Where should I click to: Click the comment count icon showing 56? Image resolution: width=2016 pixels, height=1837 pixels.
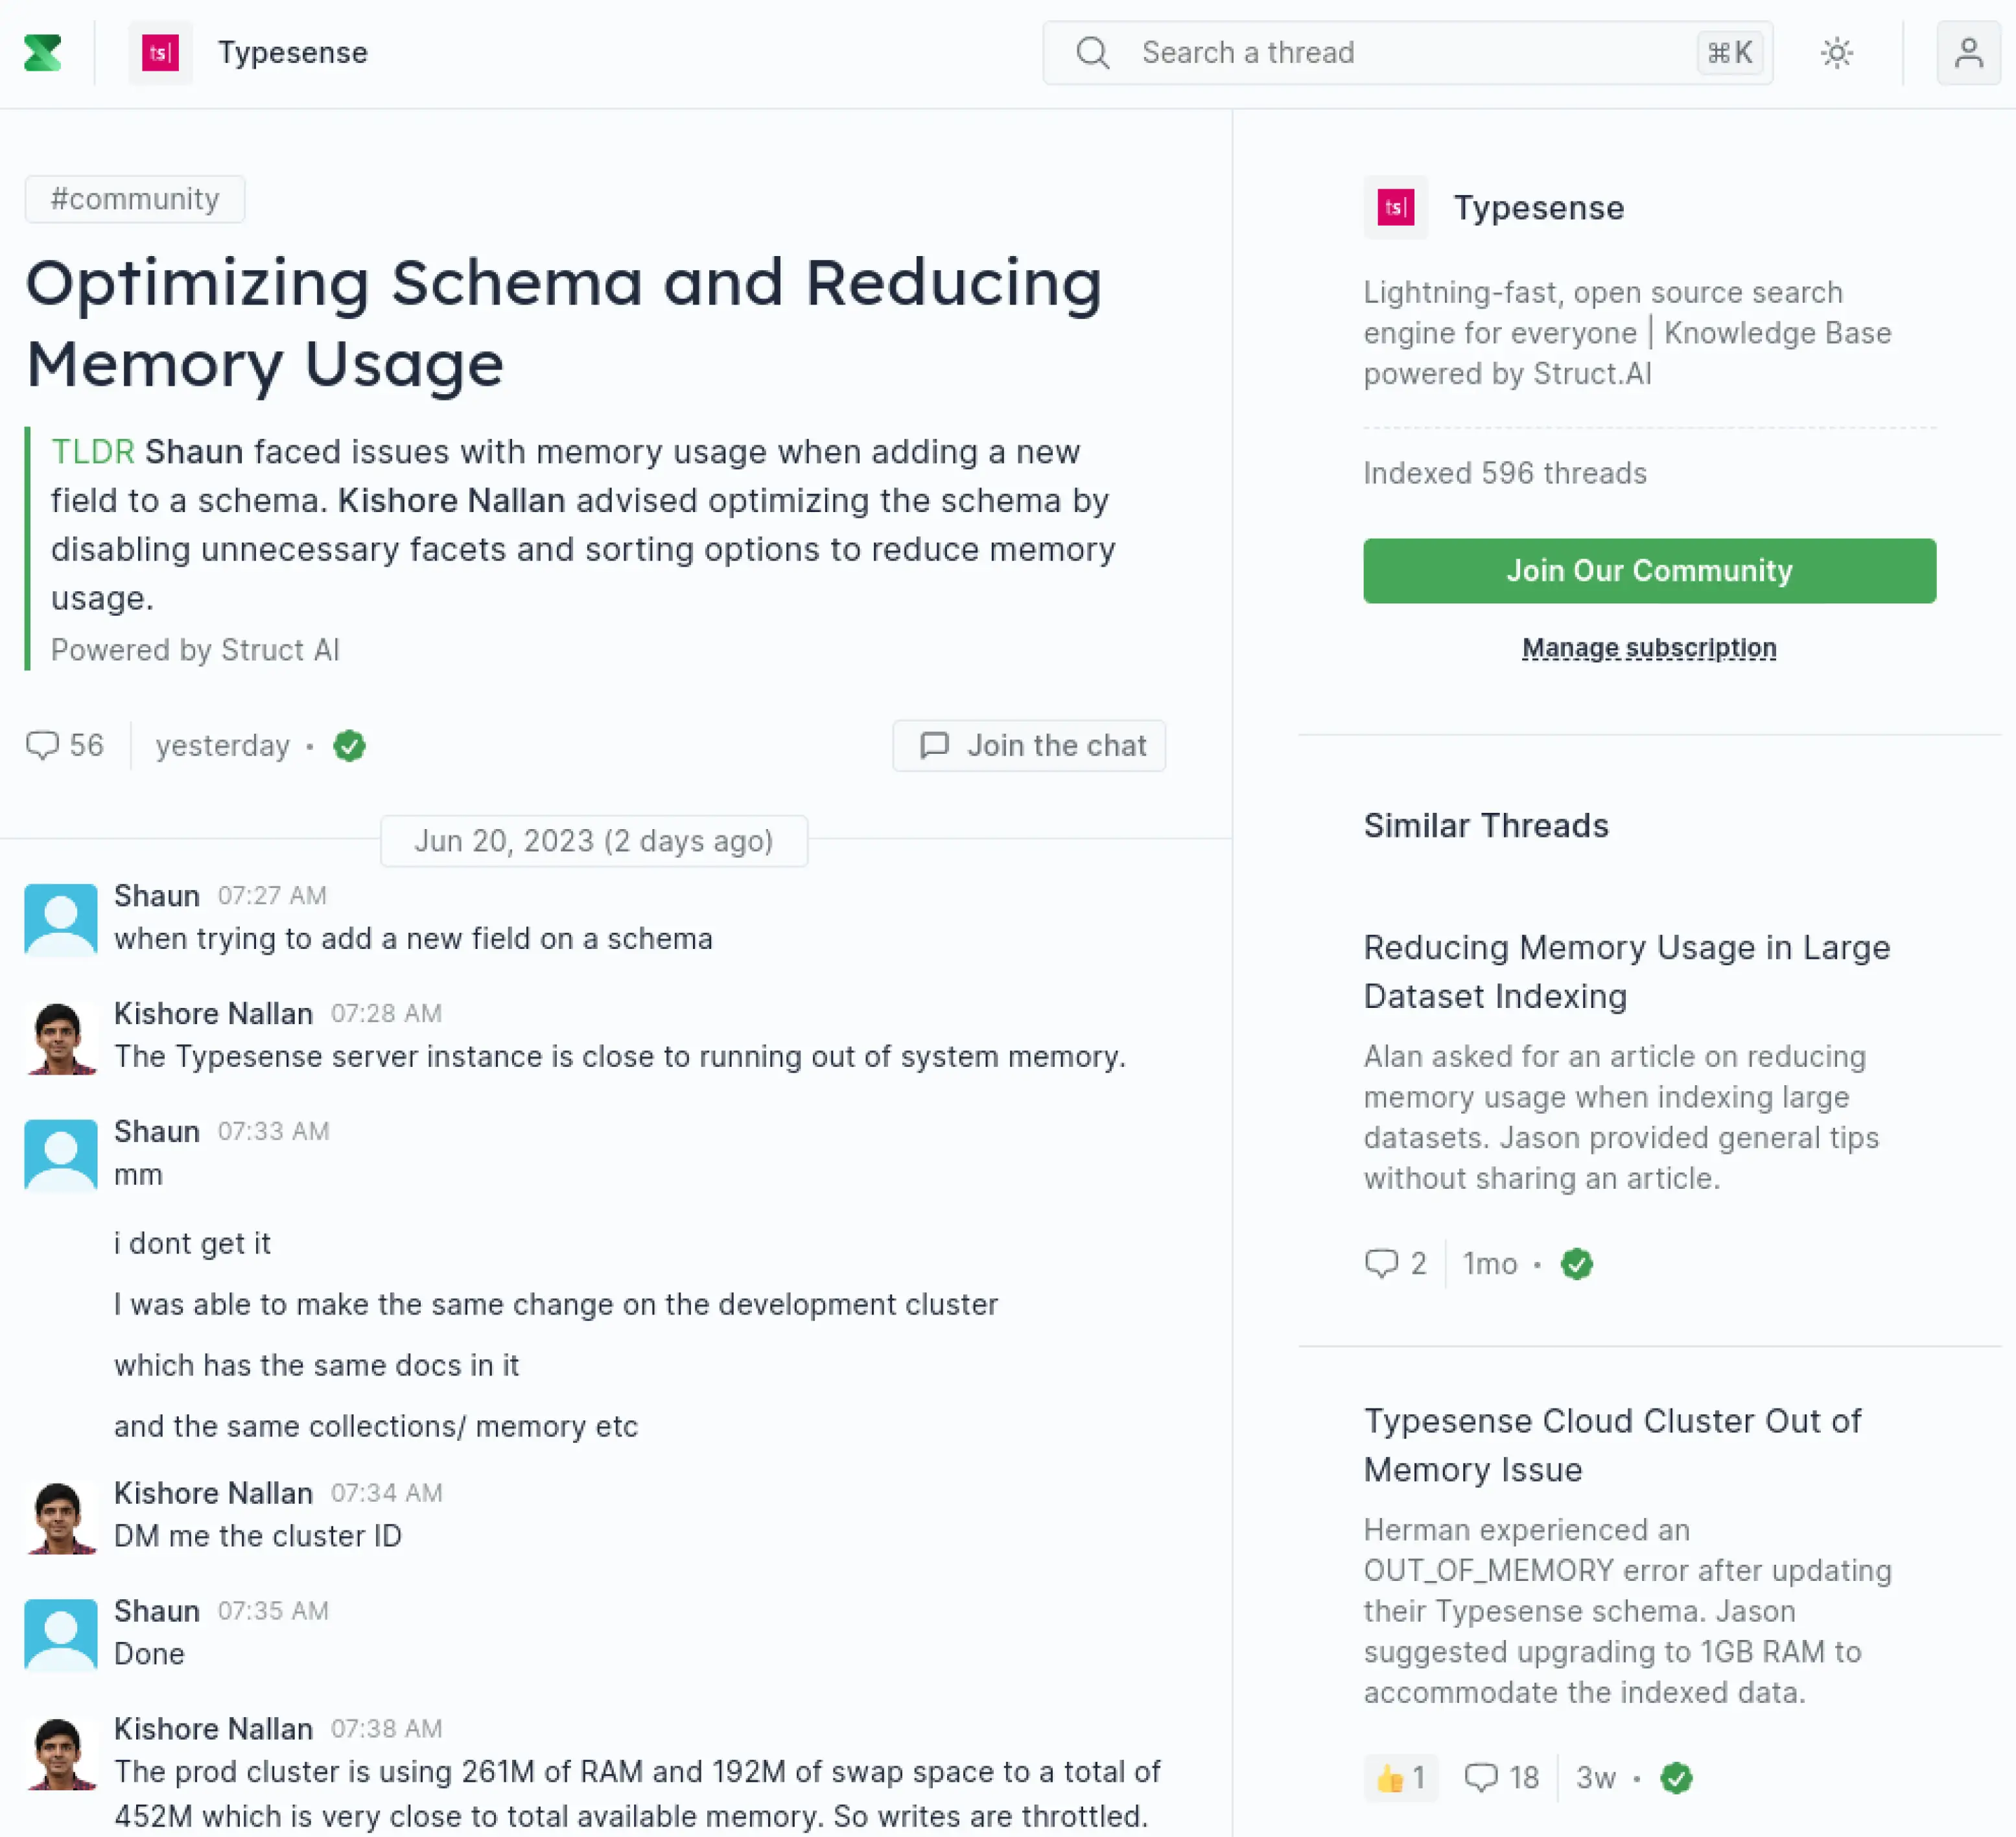pos(46,745)
